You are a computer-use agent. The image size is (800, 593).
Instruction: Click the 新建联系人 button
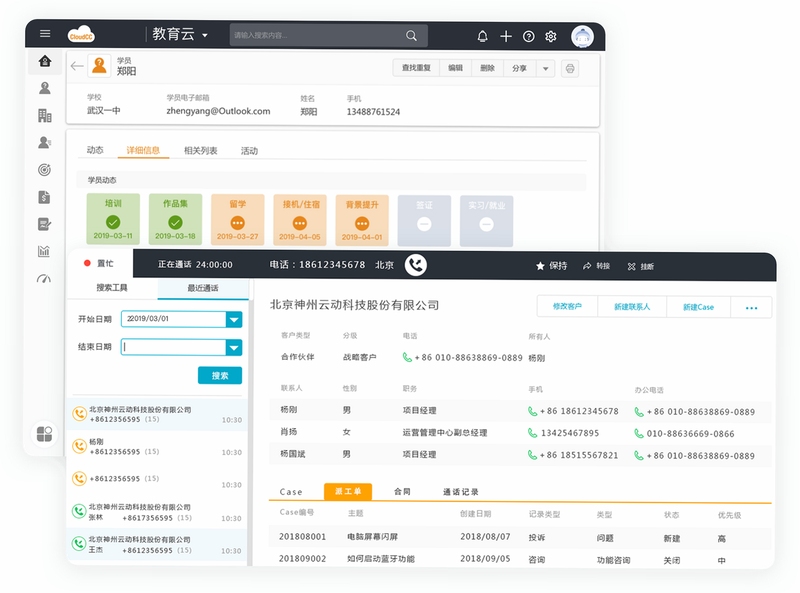[x=632, y=307]
